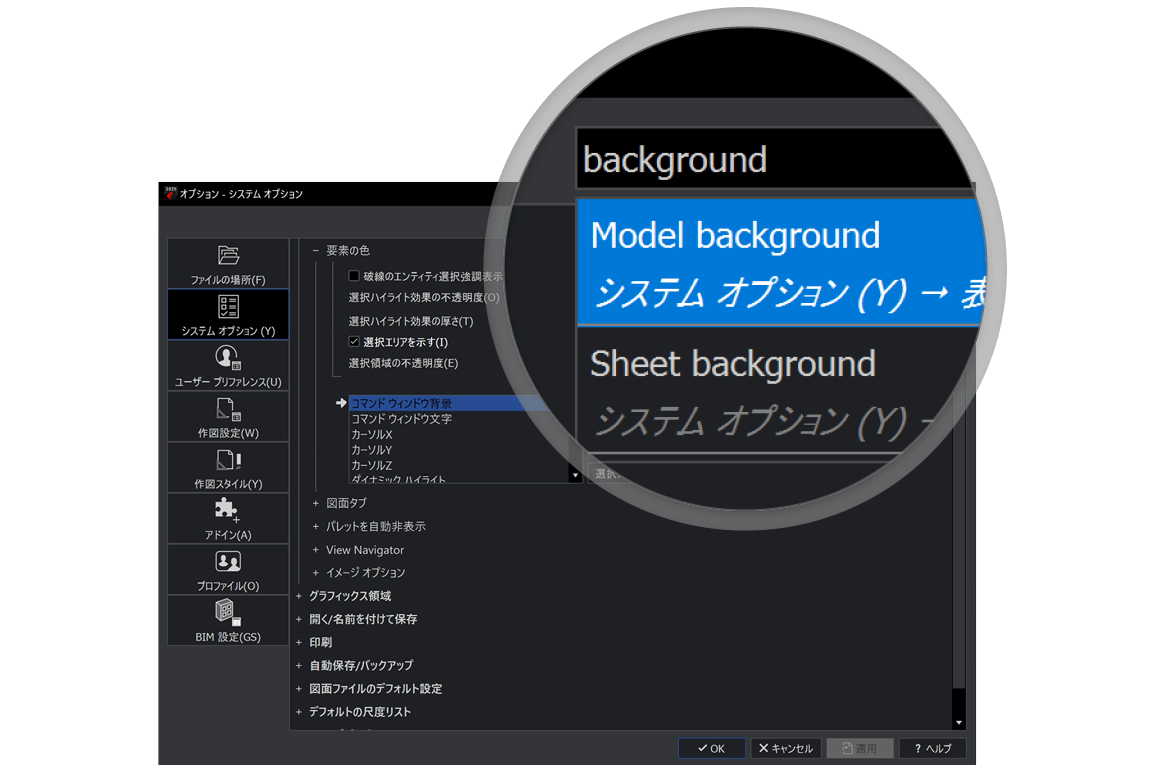Viewport: 1167px width, 771px height.
Task: Collapse the 要素の色 section
Action: (x=316, y=250)
